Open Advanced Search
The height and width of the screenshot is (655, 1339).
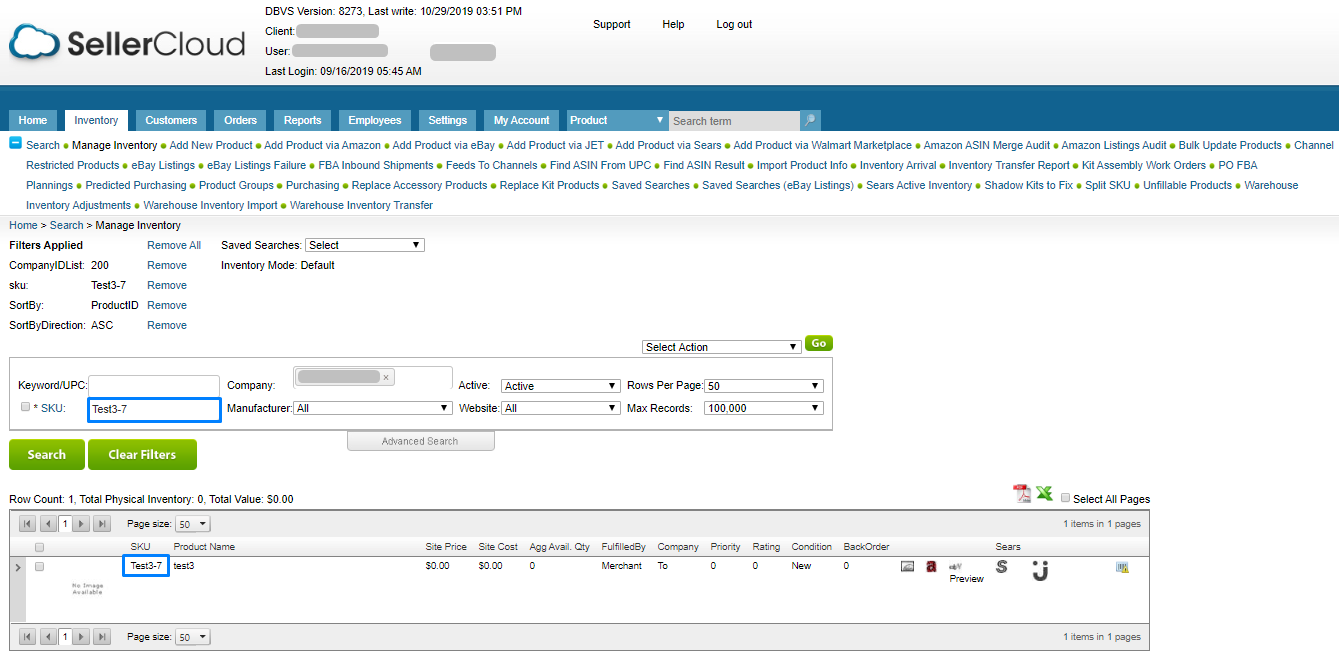tap(420, 441)
